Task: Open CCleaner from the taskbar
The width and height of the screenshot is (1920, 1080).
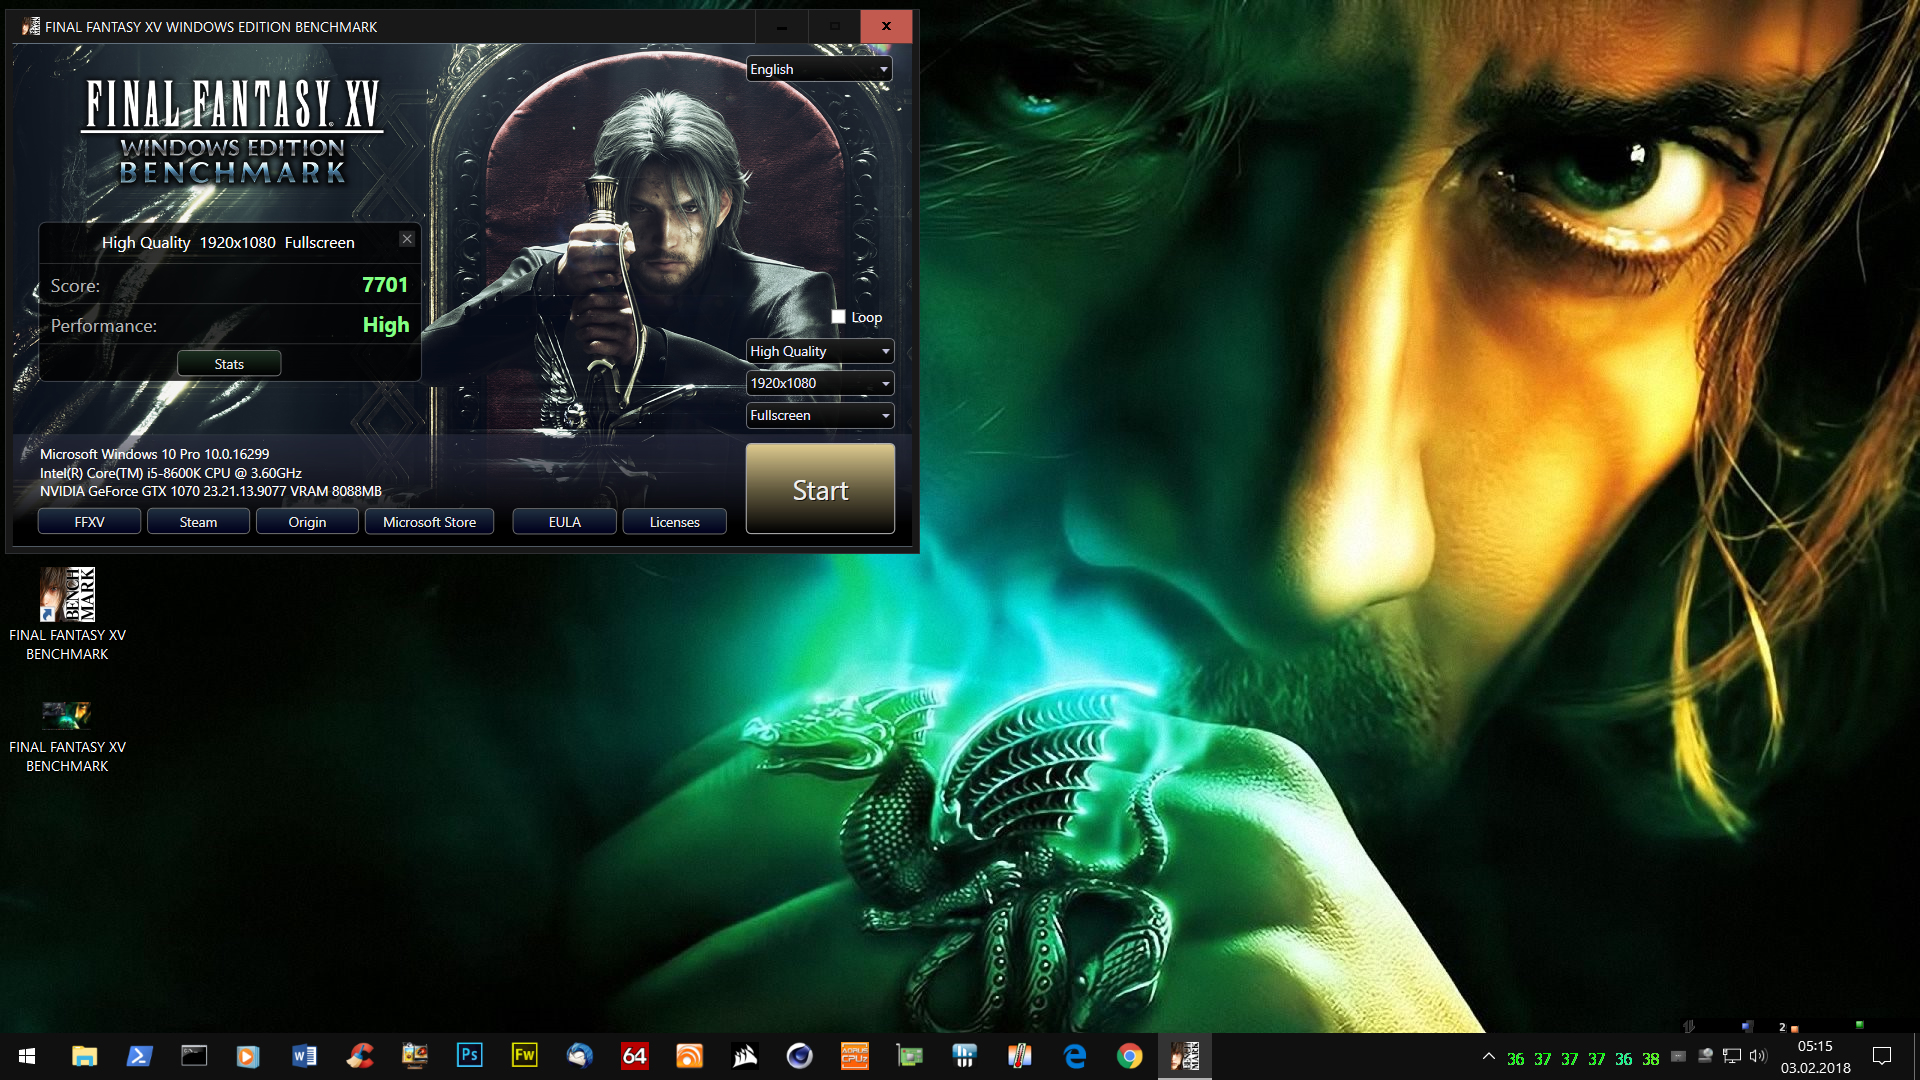Action: (360, 1056)
